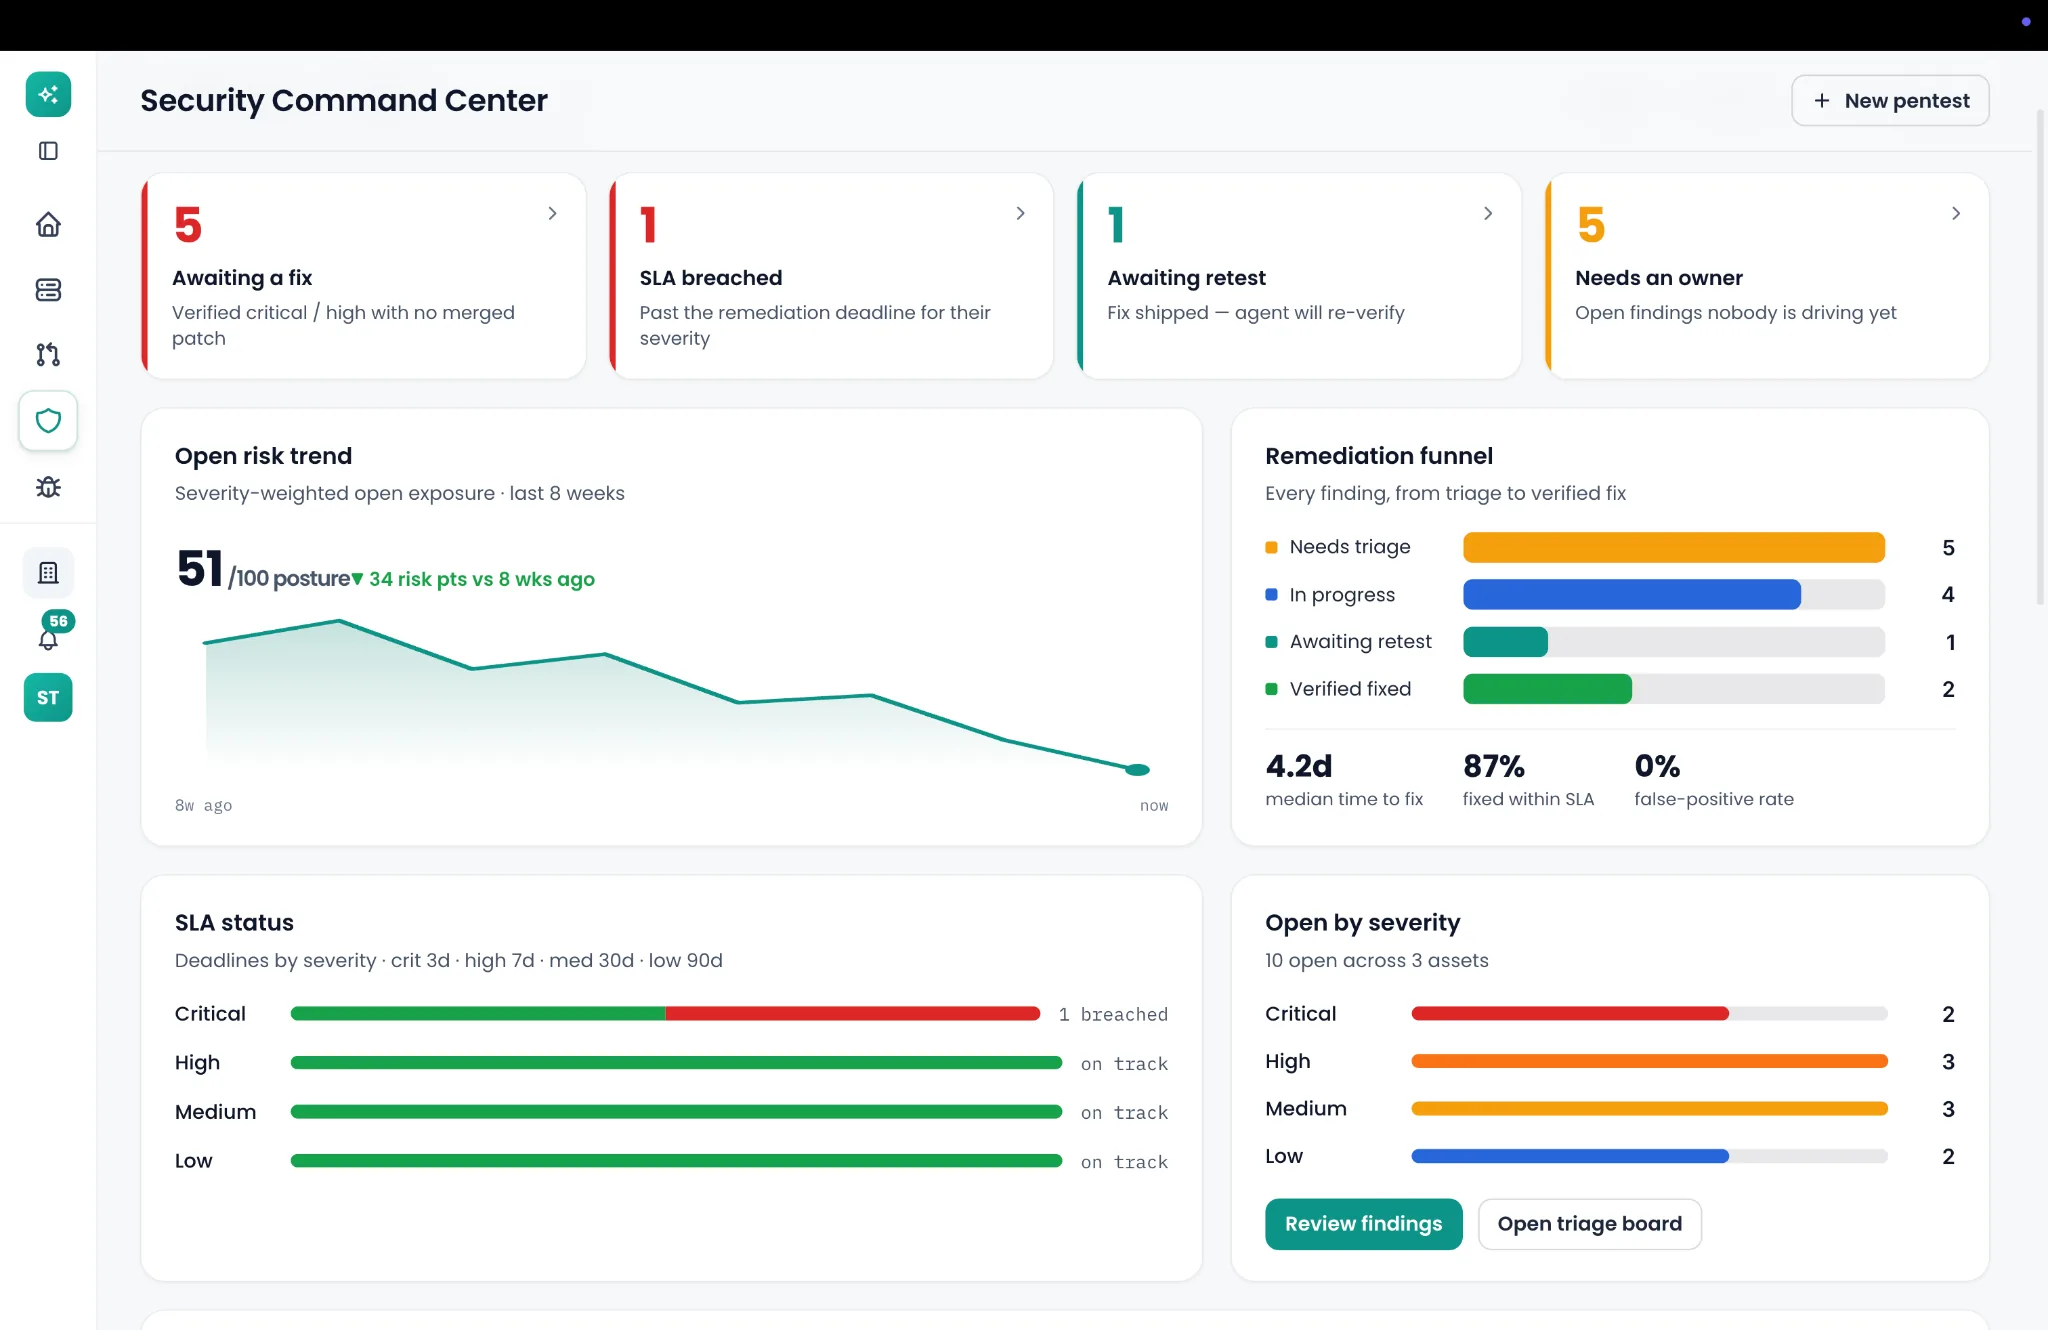Viewport: 2048px width, 1330px height.
Task: Click the 'now' endpoint on risk trend chart
Action: point(1137,770)
